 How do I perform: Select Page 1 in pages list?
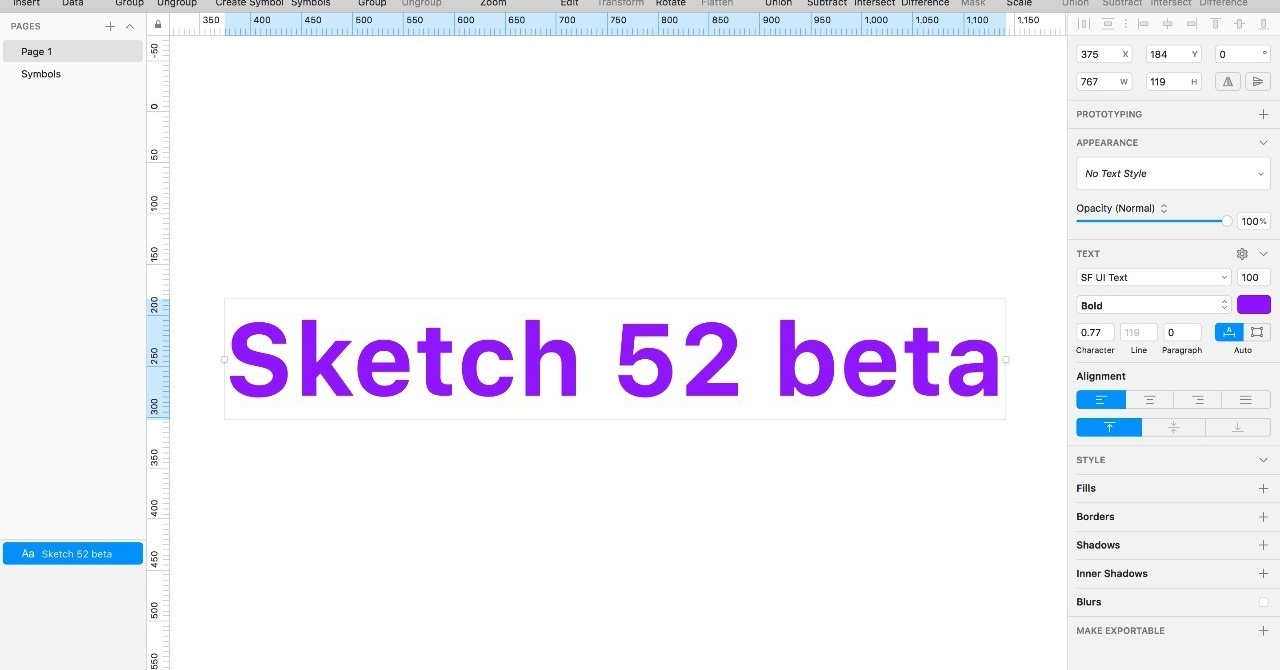73,52
